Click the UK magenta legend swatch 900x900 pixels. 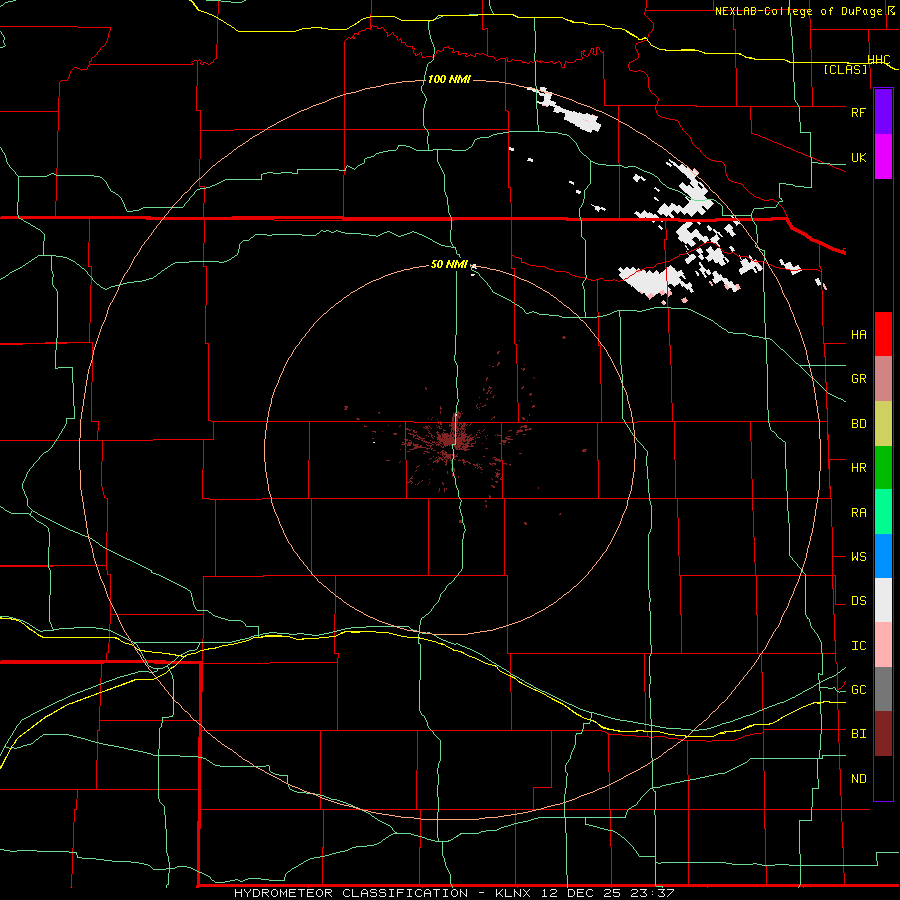883,157
